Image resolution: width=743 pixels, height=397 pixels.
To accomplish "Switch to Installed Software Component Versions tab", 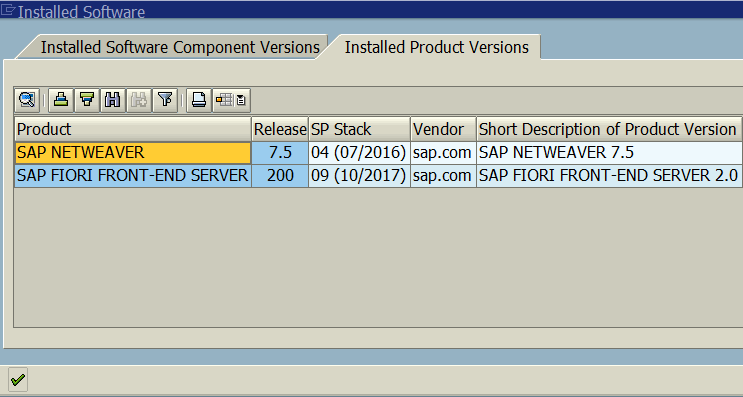I will click(180, 47).
